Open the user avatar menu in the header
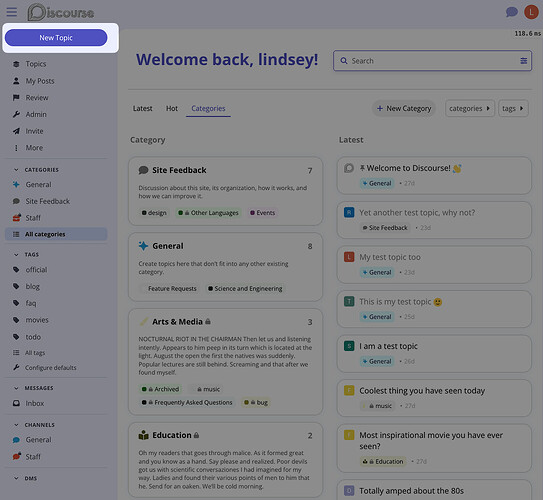The width and height of the screenshot is (543, 500). pyautogui.click(x=531, y=12)
